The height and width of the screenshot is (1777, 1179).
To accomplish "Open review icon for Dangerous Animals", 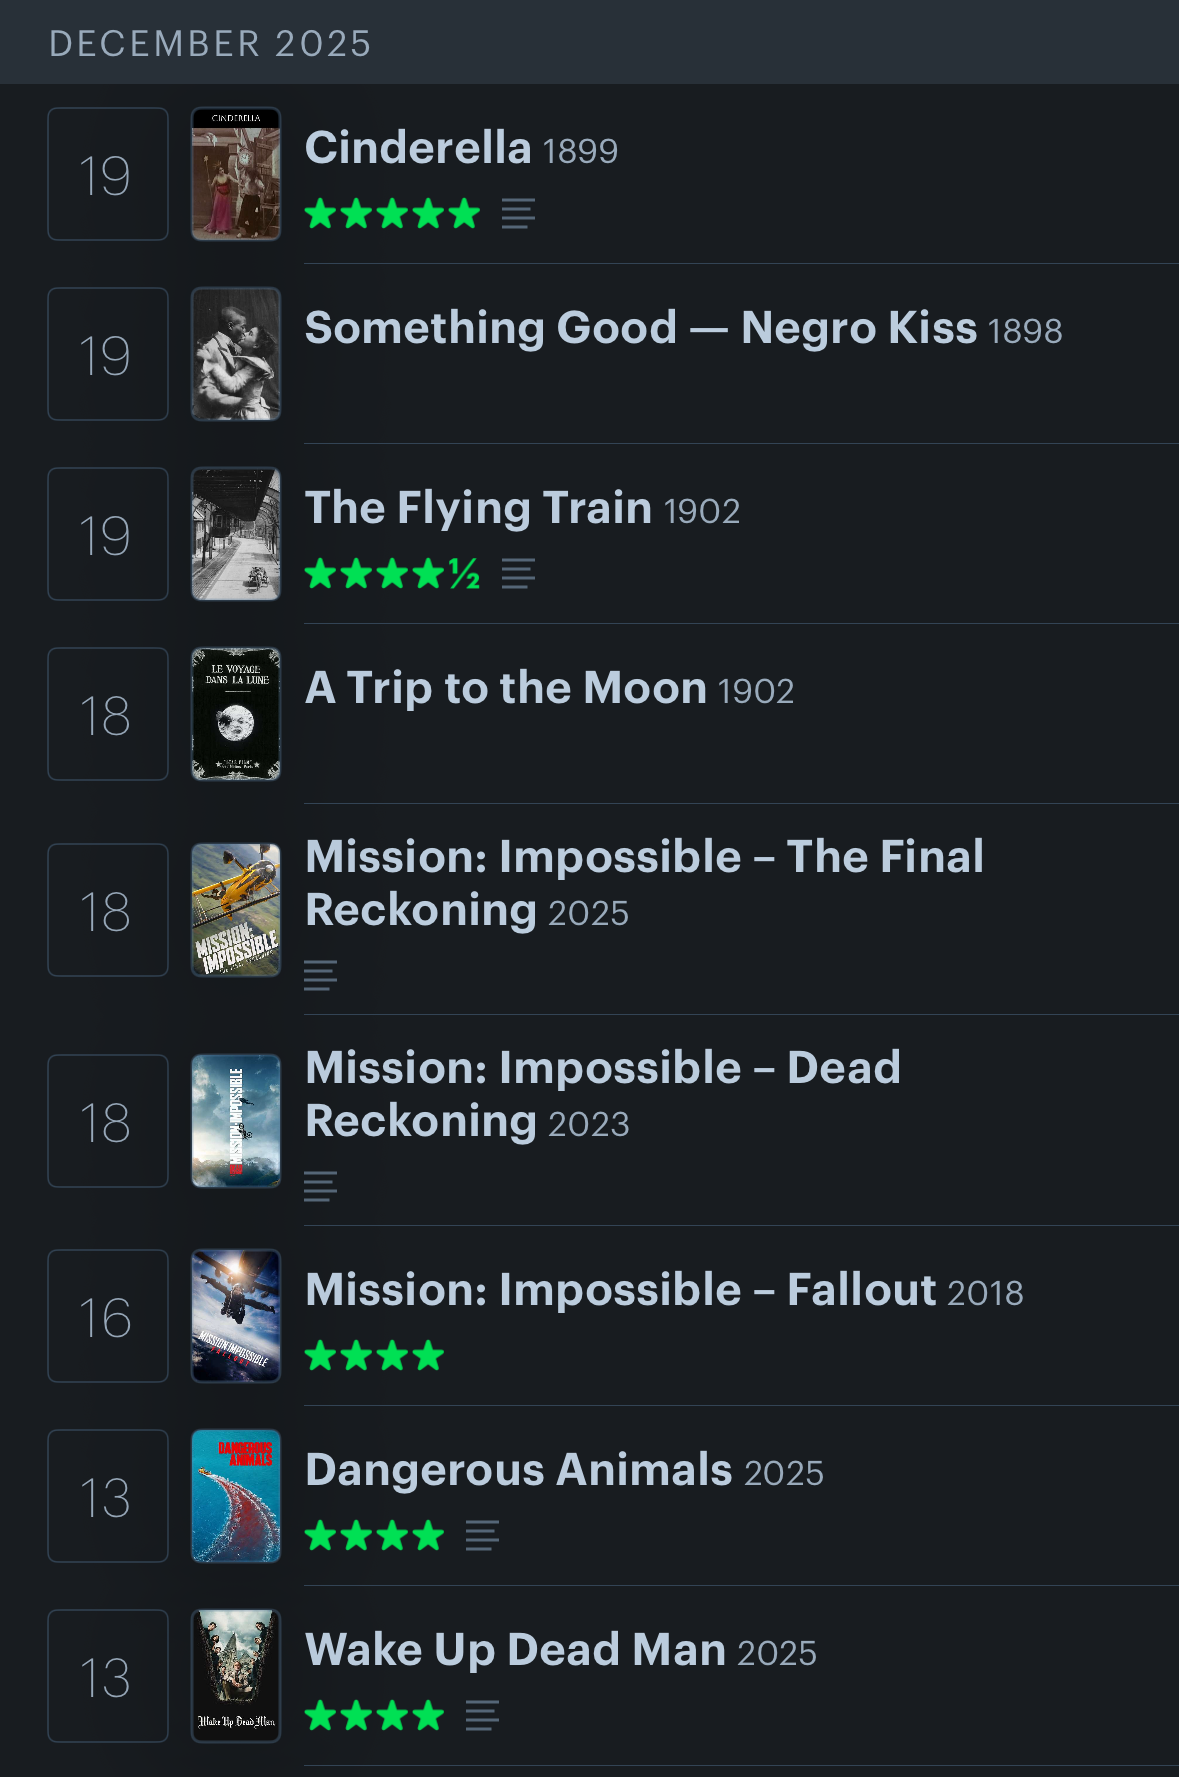I will [482, 1535].
